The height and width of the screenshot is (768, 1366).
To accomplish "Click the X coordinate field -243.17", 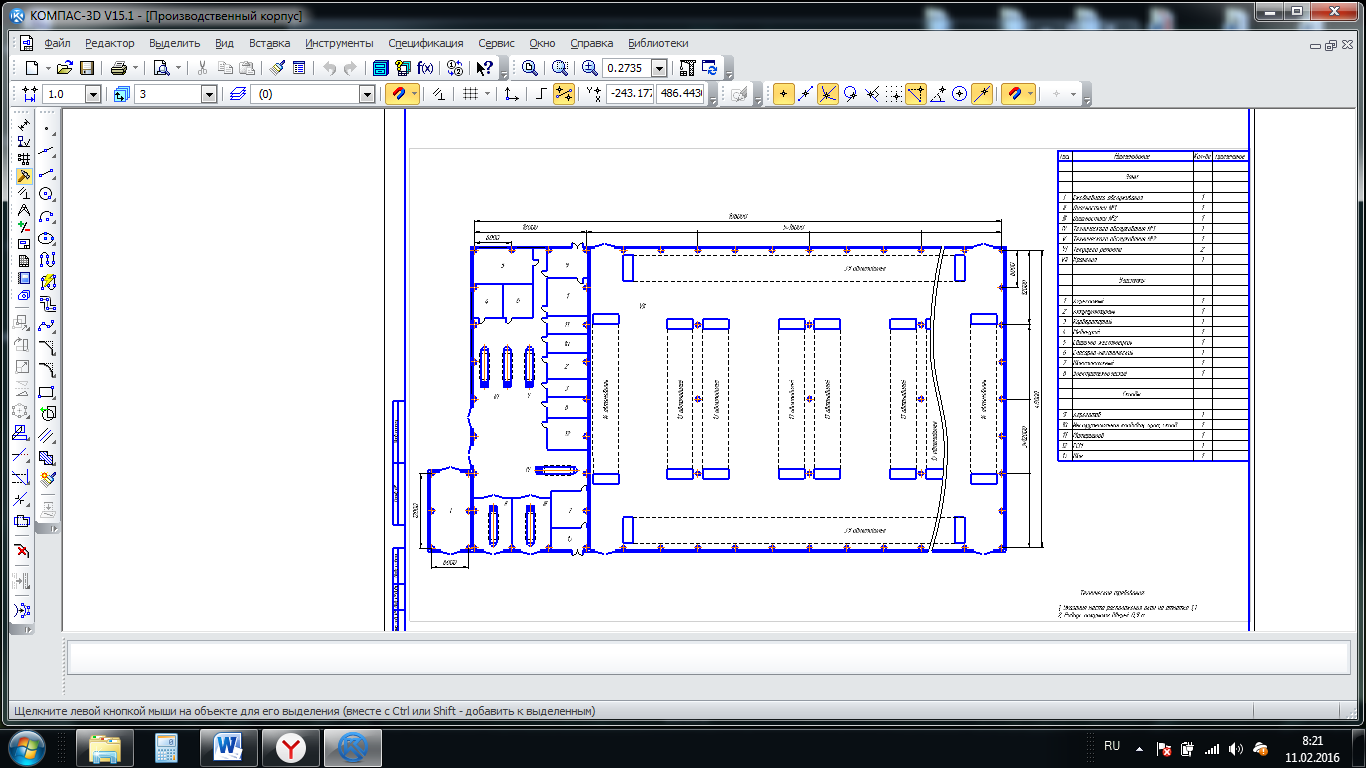I will (x=630, y=94).
